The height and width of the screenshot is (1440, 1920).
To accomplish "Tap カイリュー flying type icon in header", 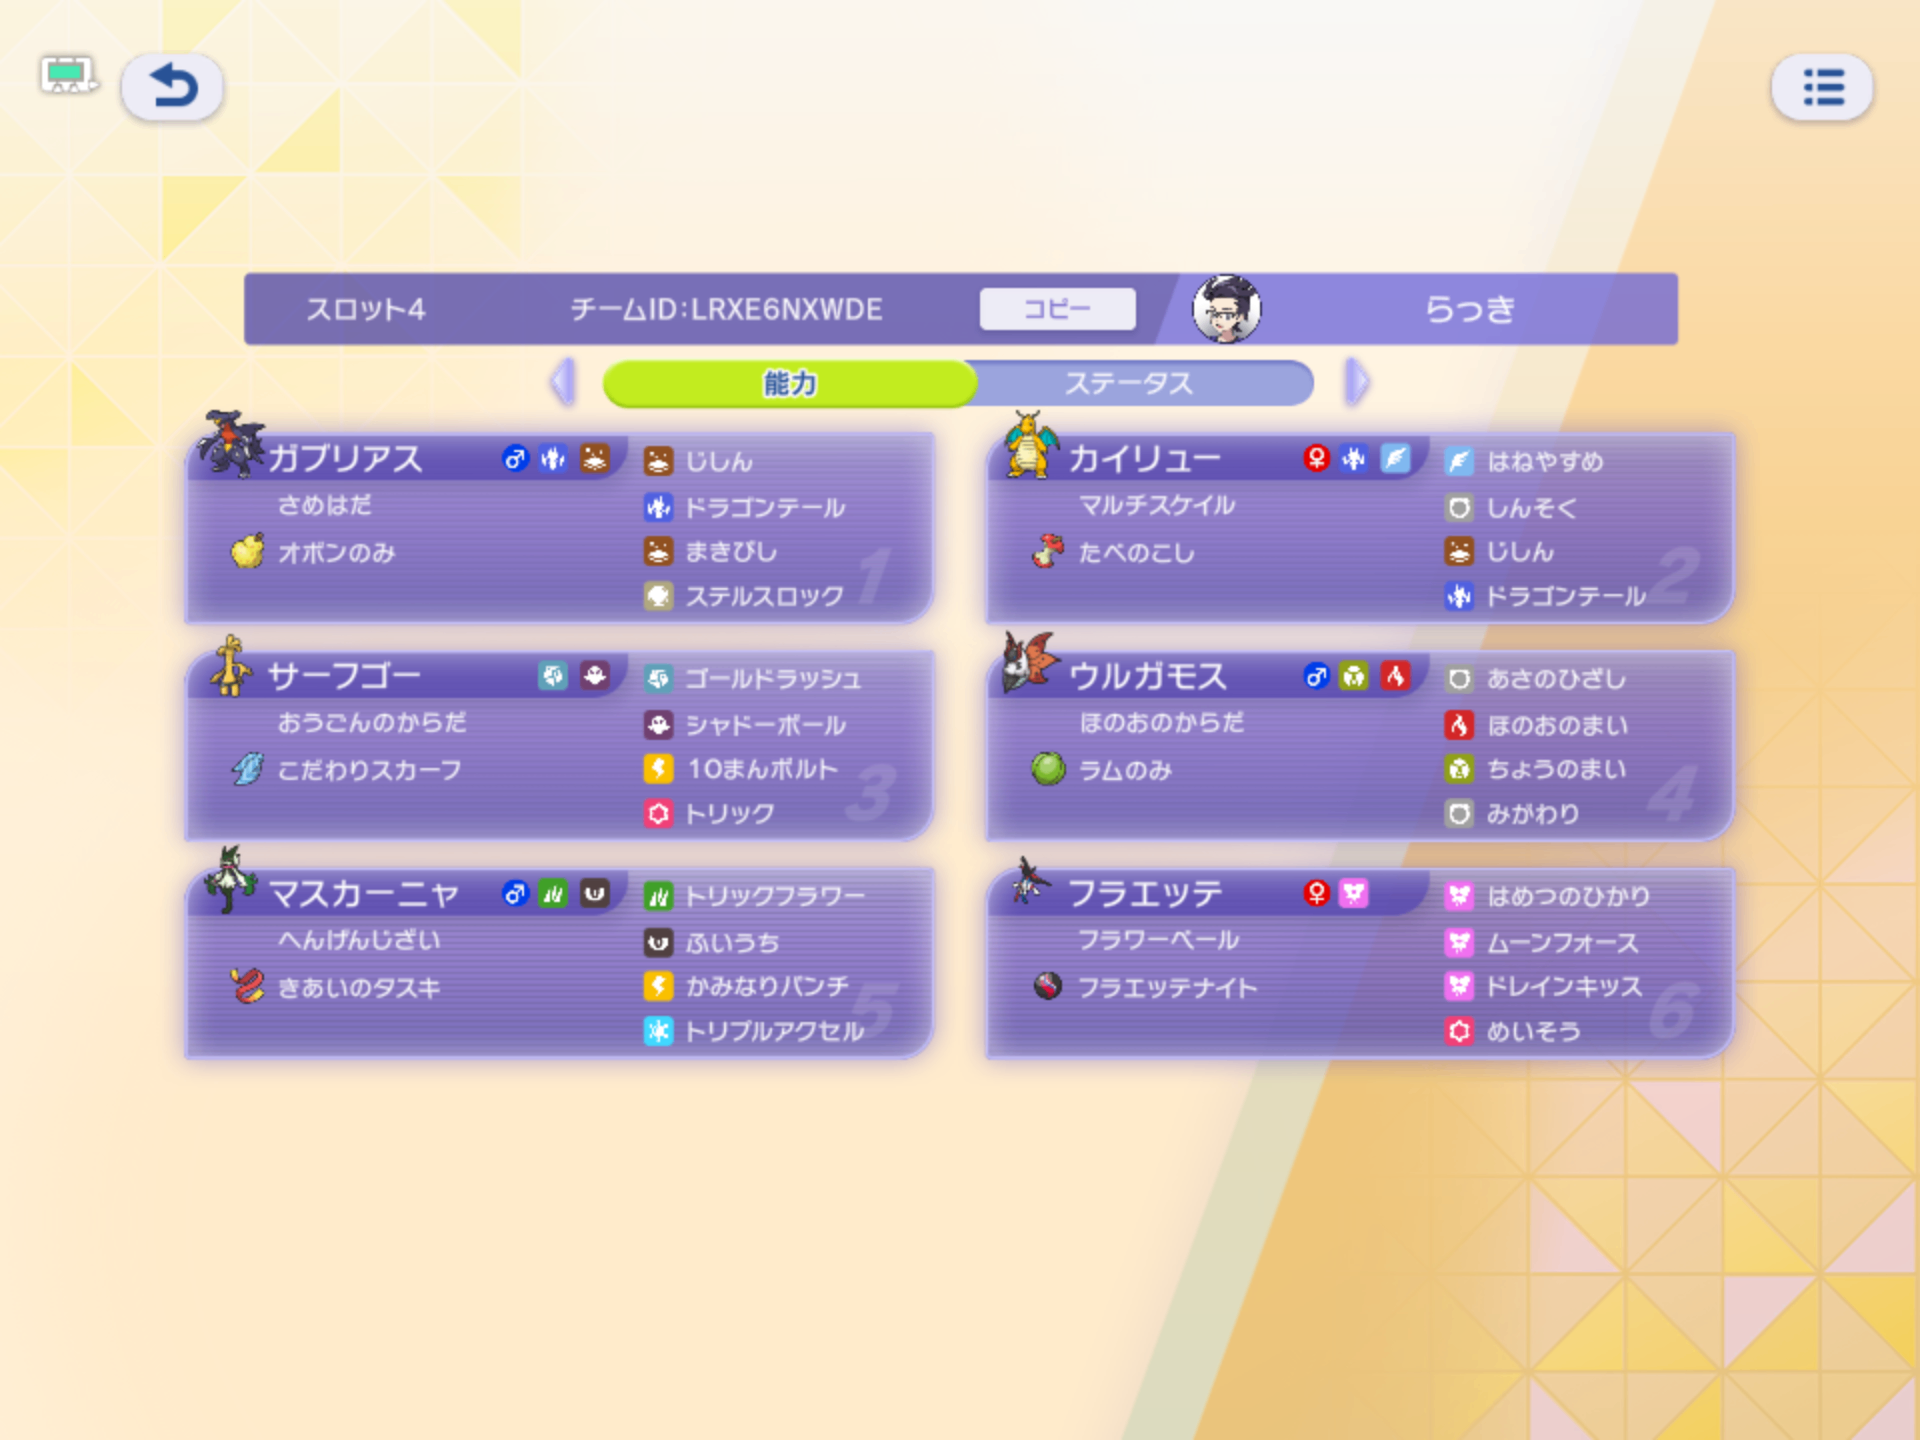I will (x=1395, y=459).
